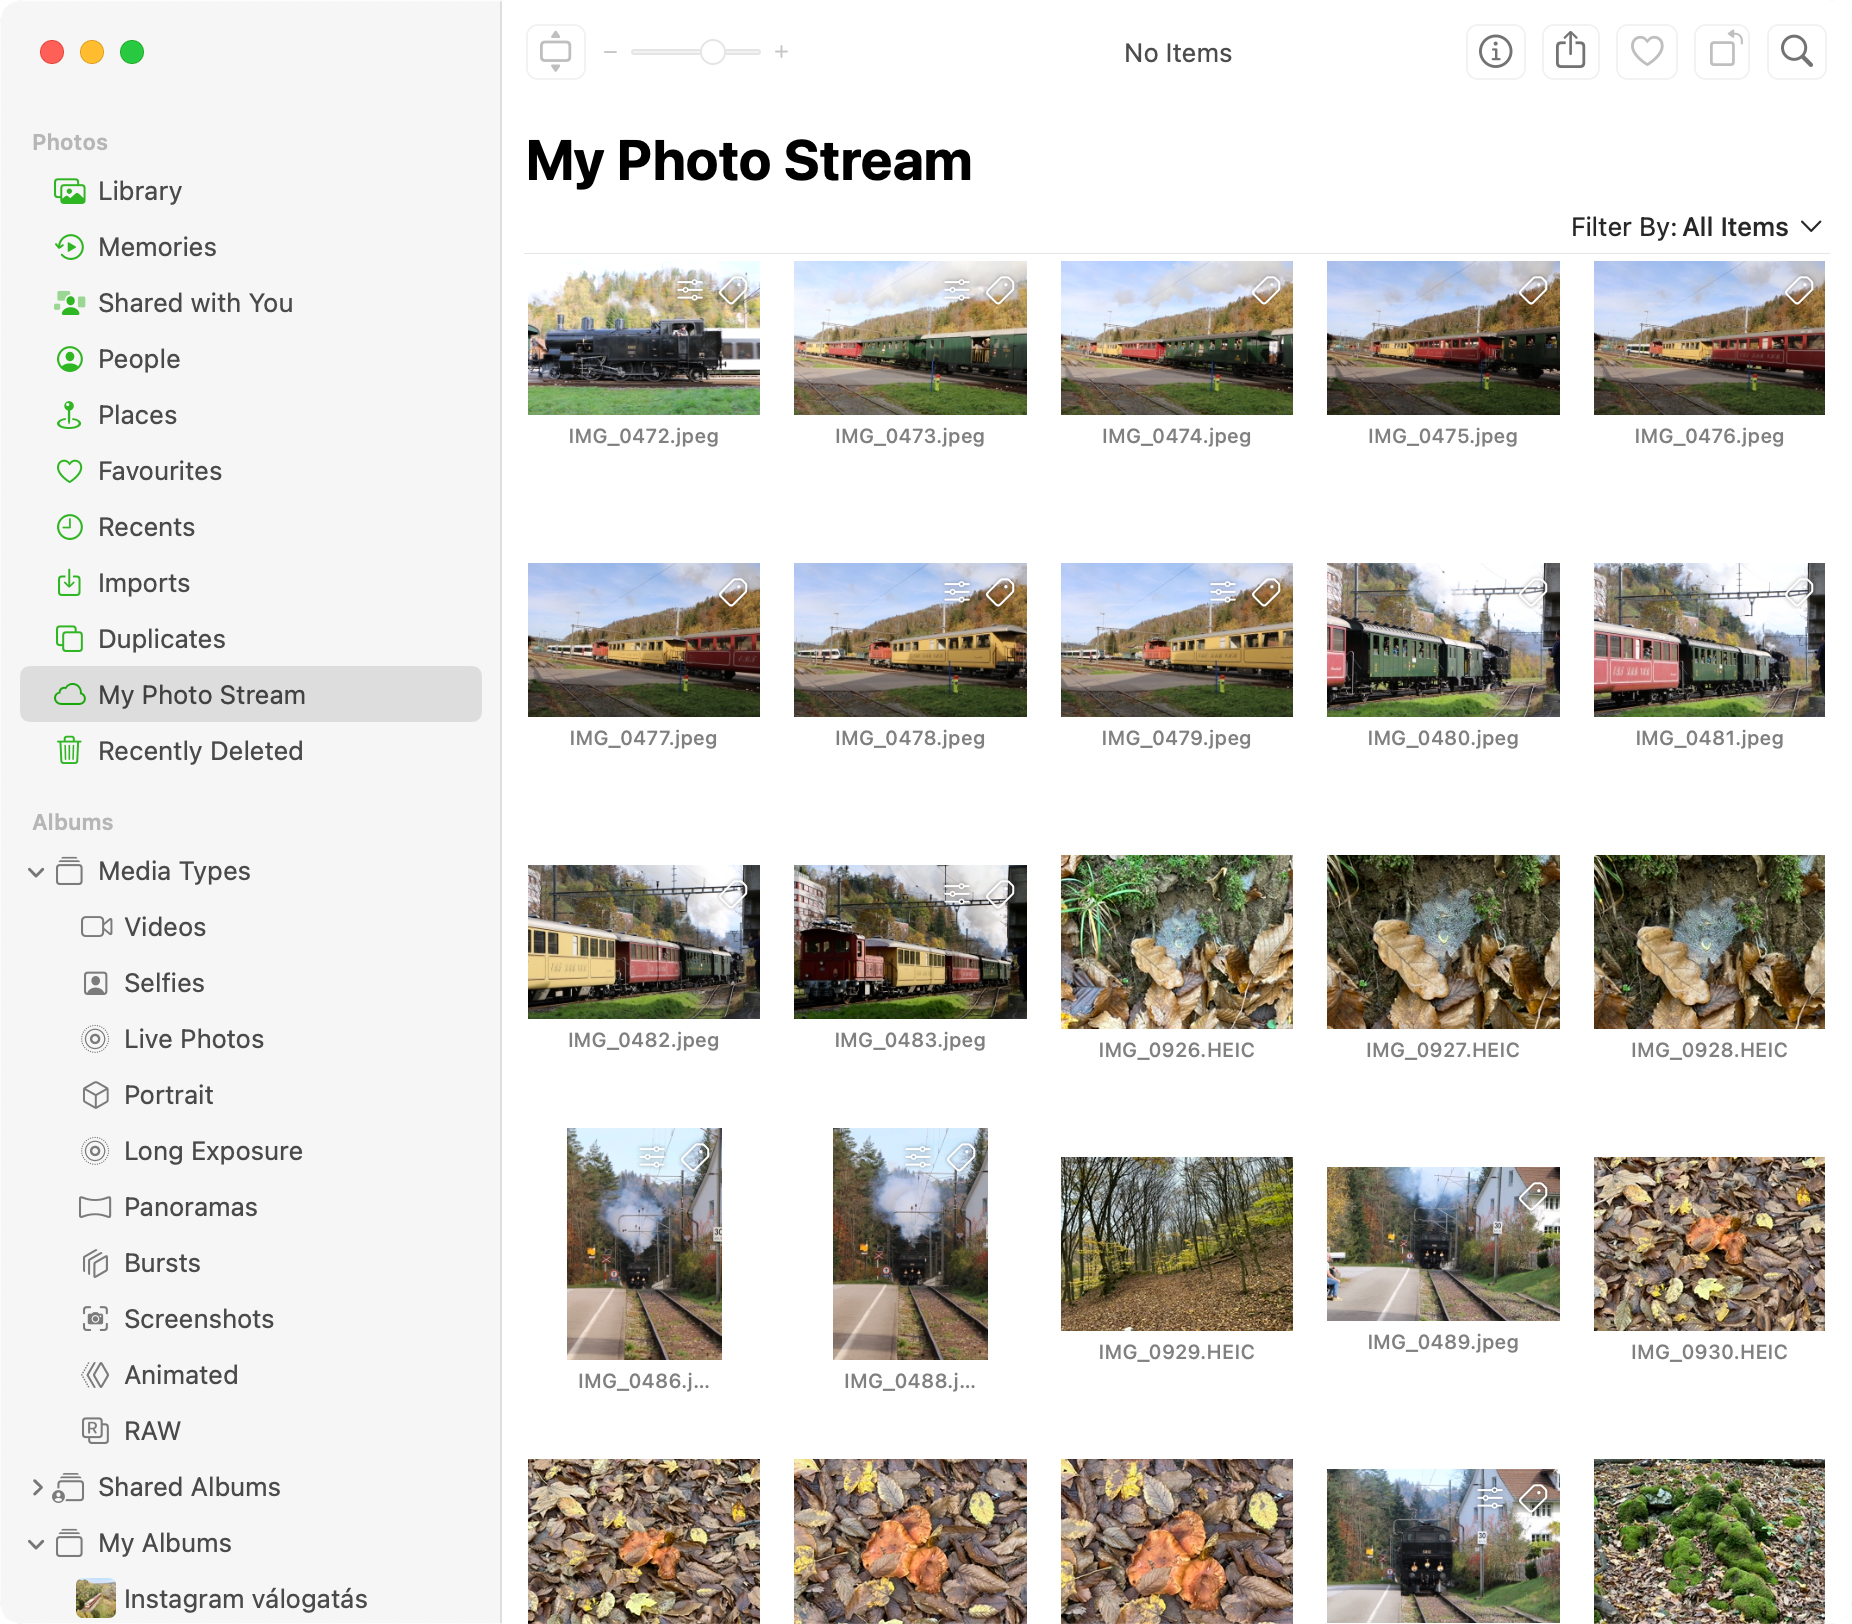Open the Instagram válogatás album

251,1599
